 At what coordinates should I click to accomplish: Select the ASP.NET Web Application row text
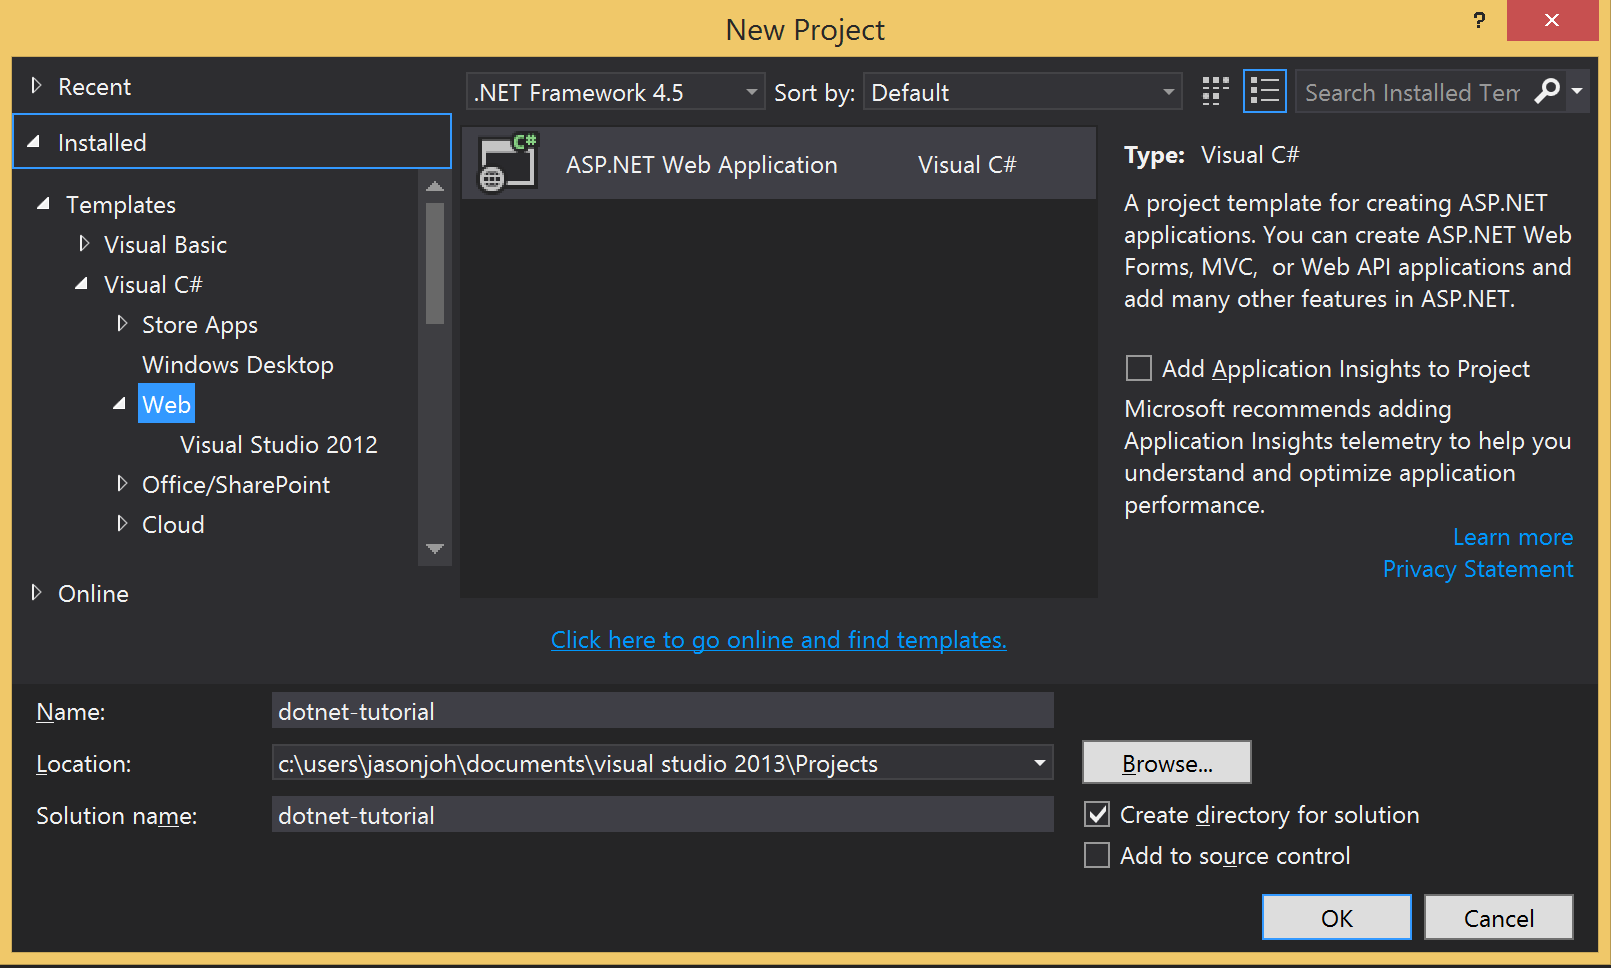tap(702, 164)
